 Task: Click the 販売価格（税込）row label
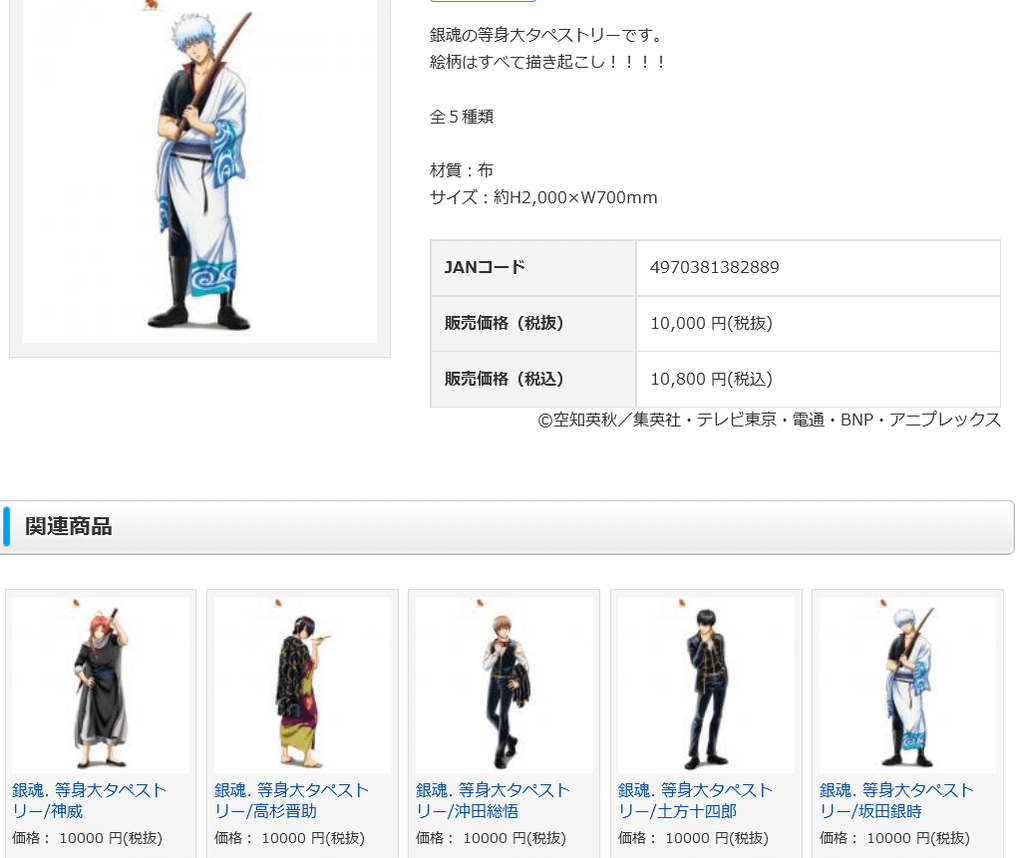[533, 379]
